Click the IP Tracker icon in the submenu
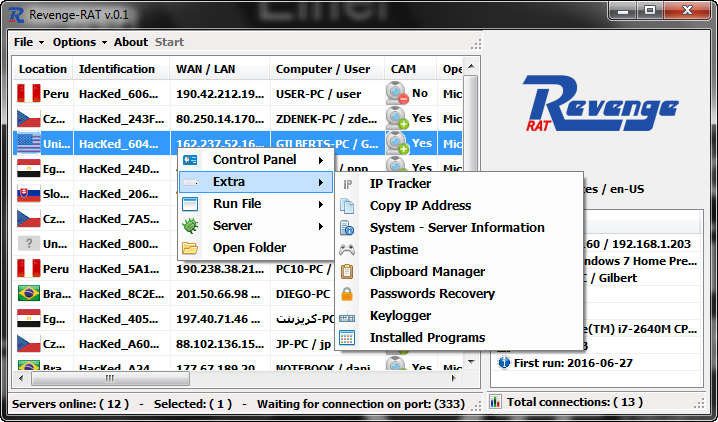Image resolution: width=718 pixels, height=422 pixels. 348,184
